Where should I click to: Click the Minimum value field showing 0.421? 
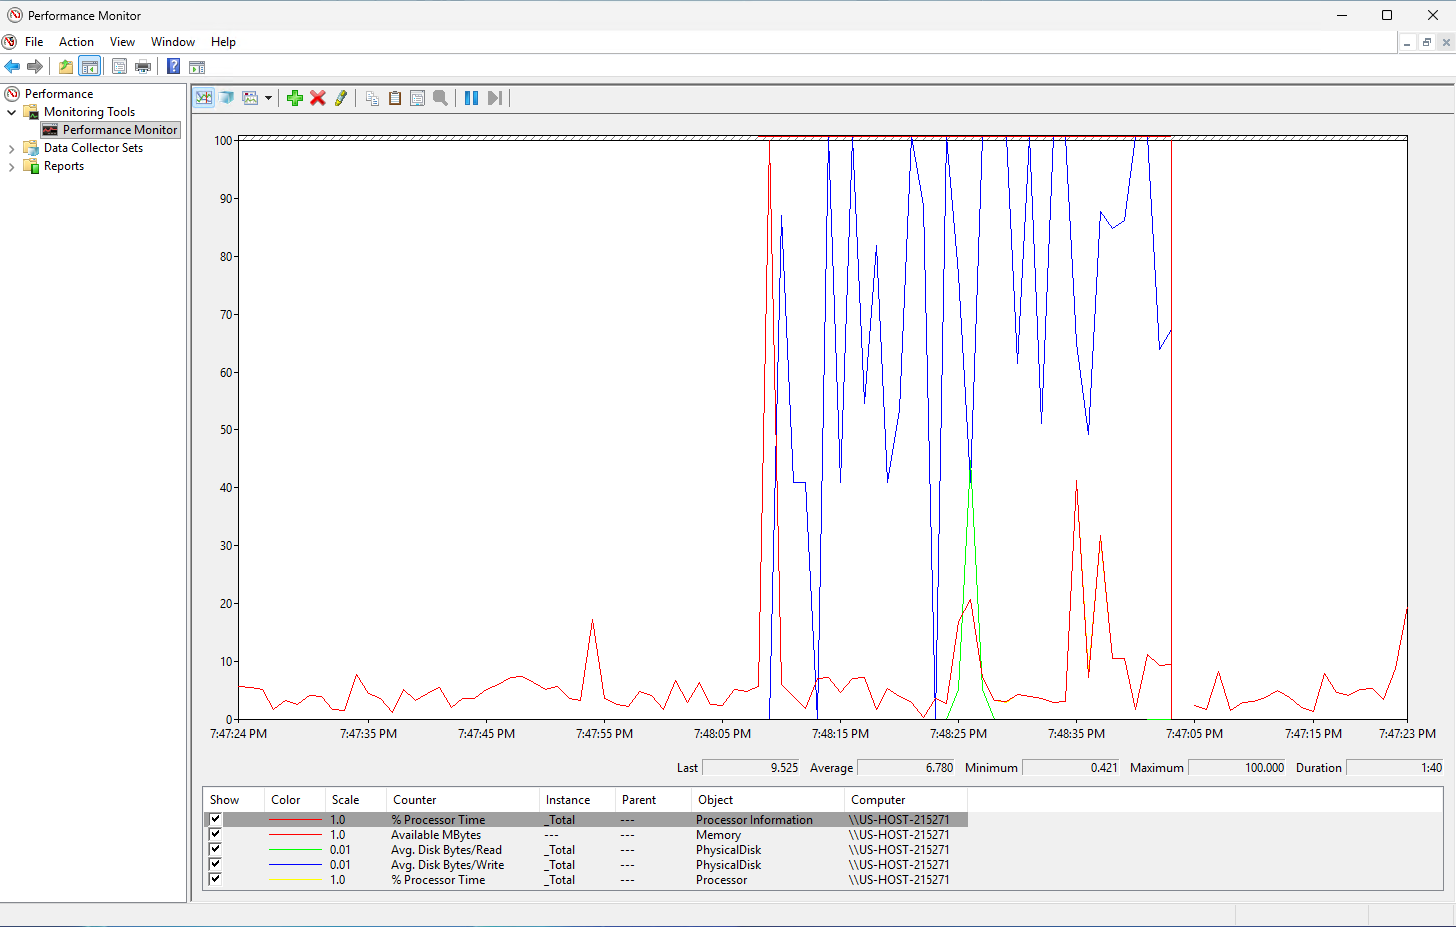[1071, 768]
